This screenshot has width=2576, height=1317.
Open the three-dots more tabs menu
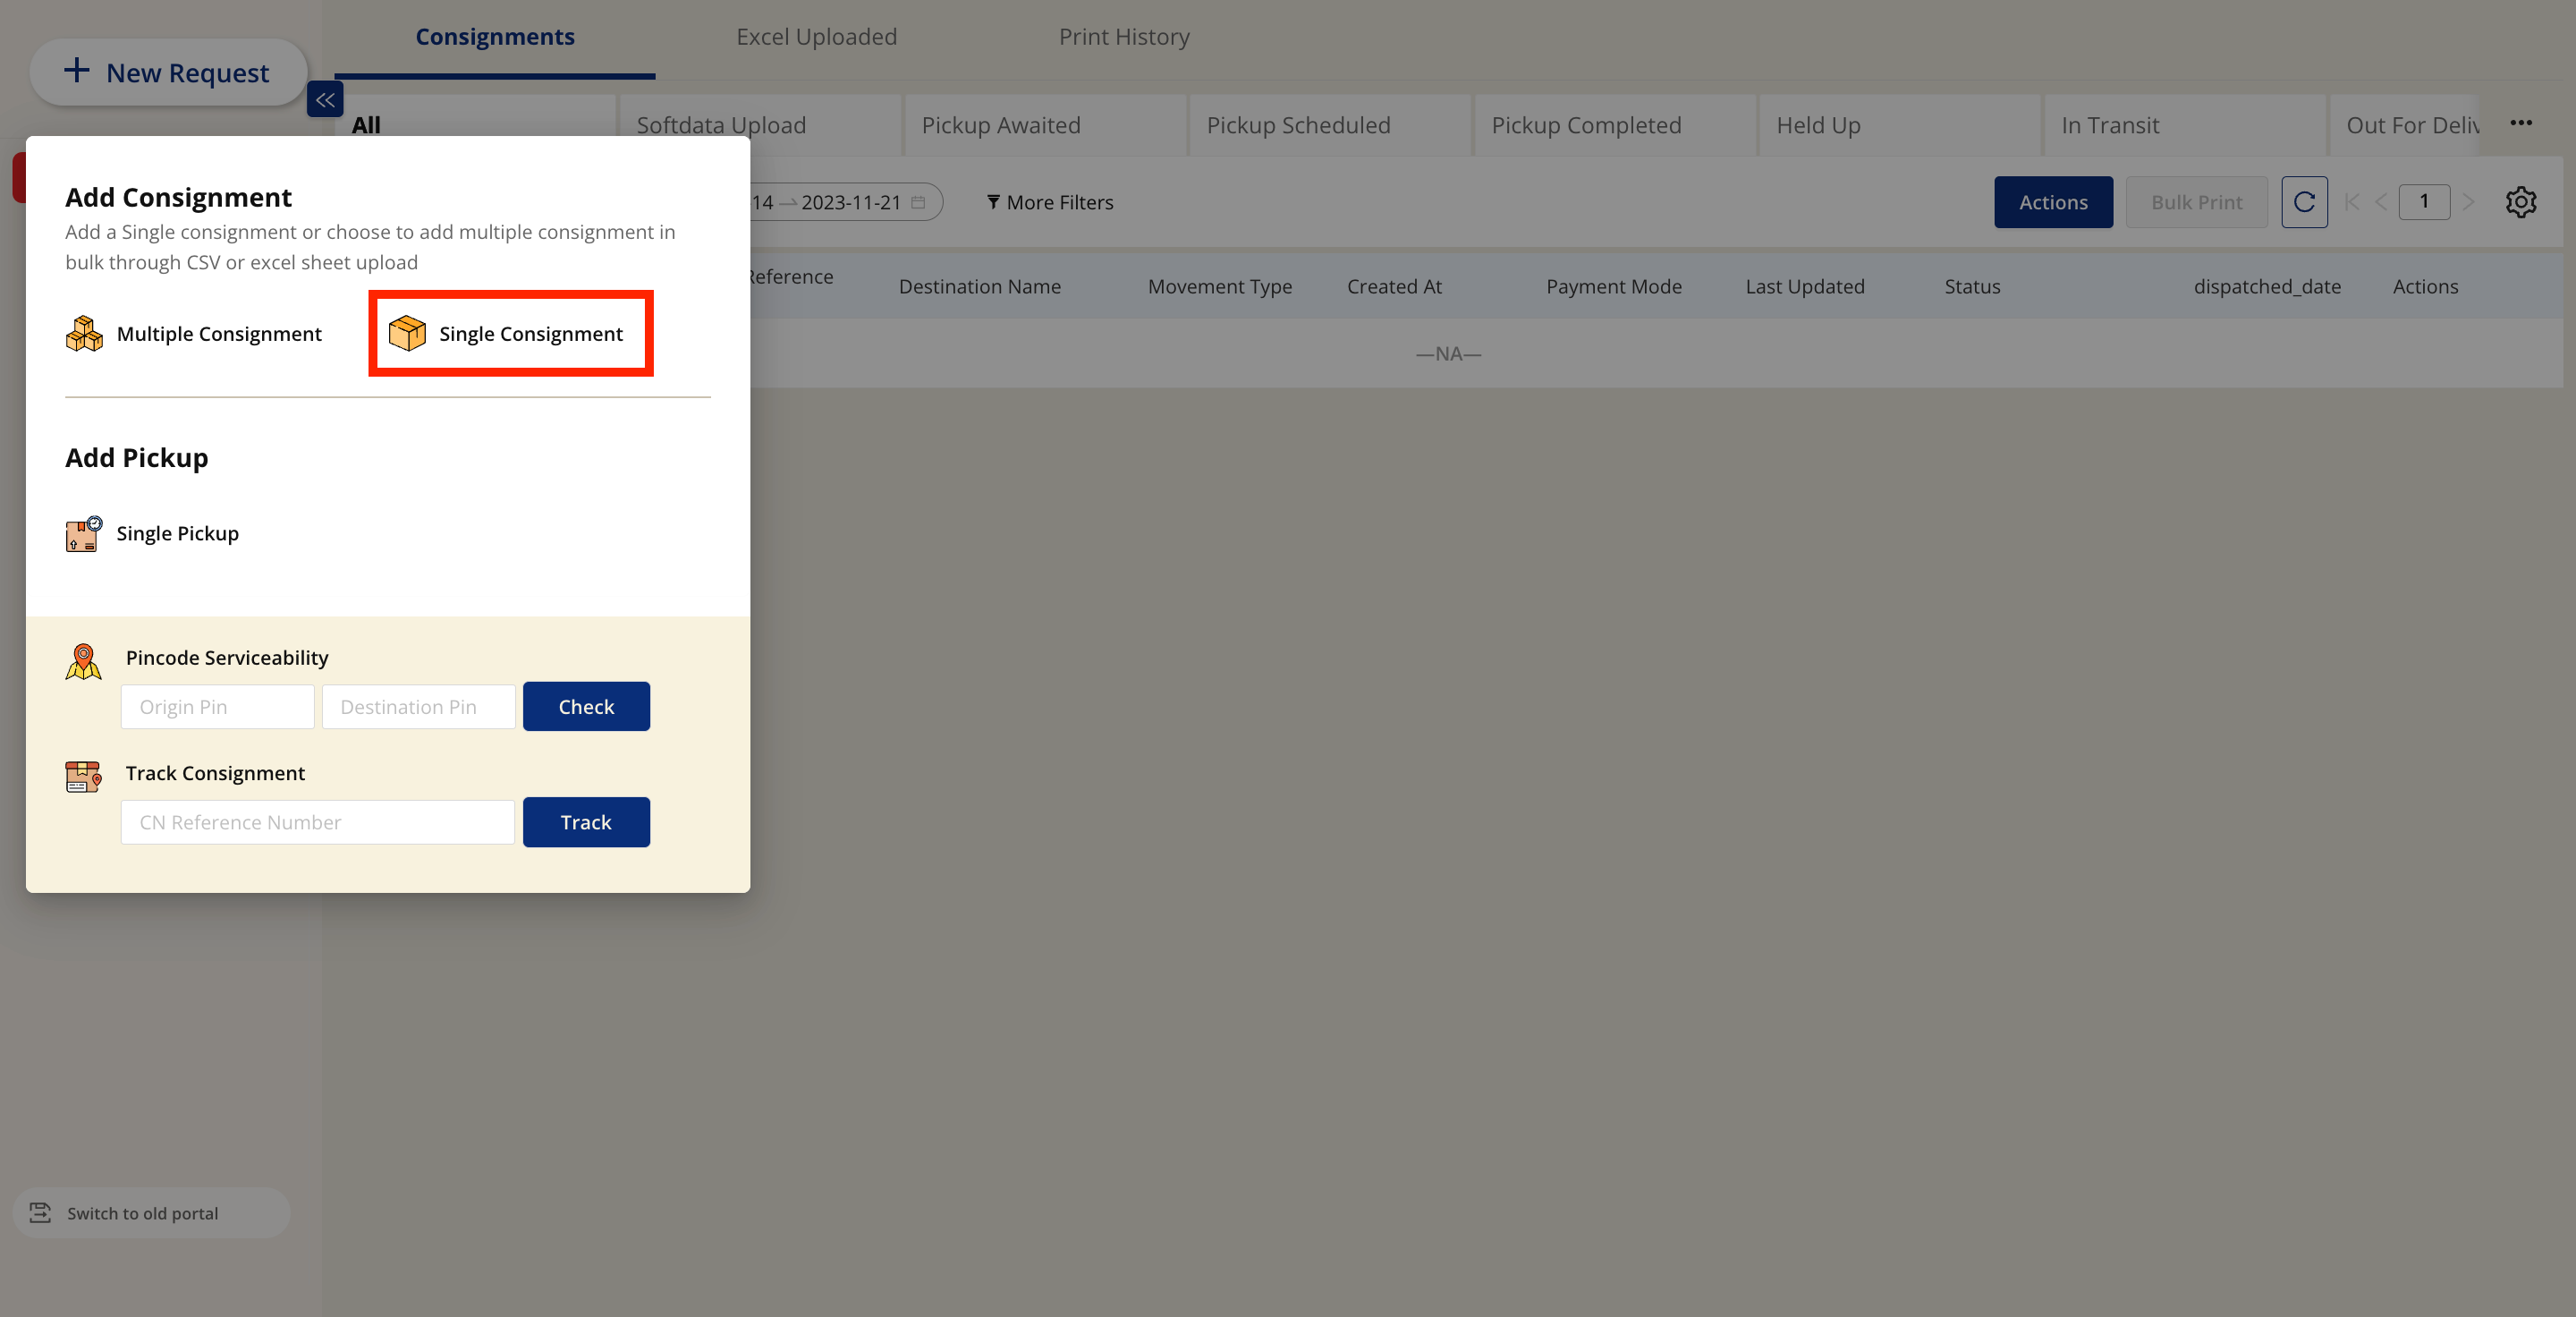pos(2520,123)
